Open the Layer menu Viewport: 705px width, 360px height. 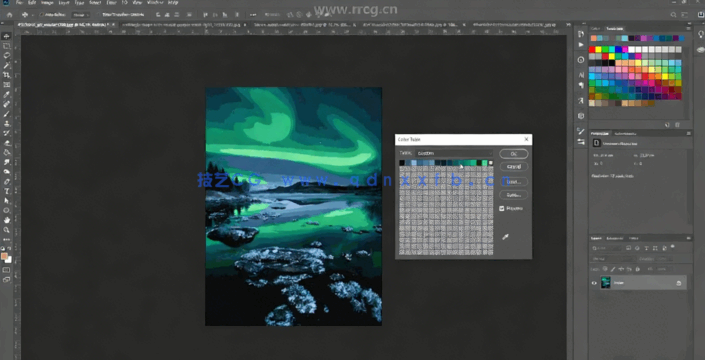click(63, 3)
